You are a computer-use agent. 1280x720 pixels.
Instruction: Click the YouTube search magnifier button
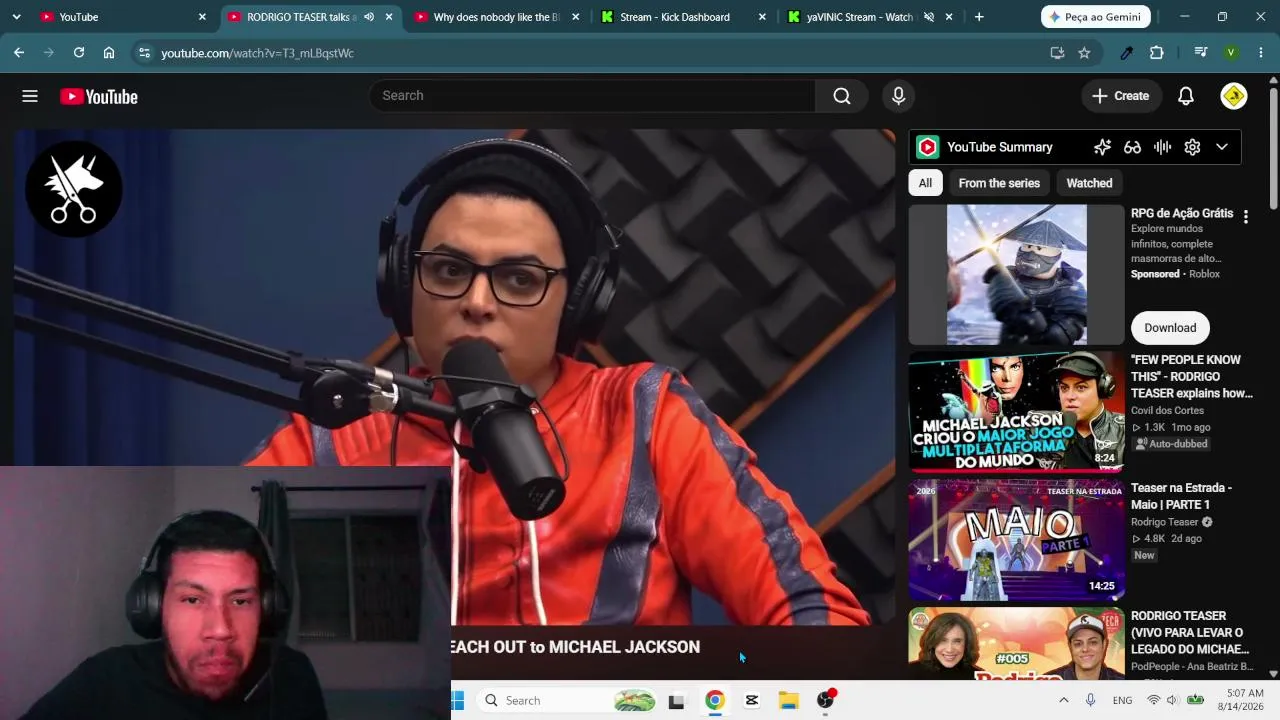[x=842, y=96]
